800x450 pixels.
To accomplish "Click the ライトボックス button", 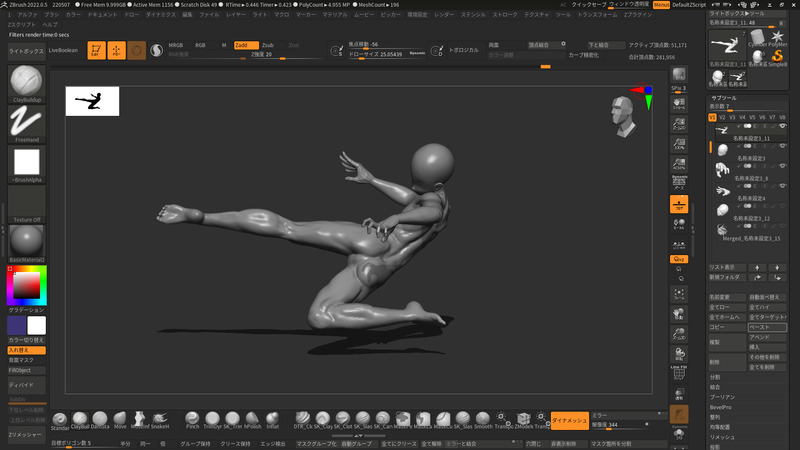I will [x=26, y=49].
